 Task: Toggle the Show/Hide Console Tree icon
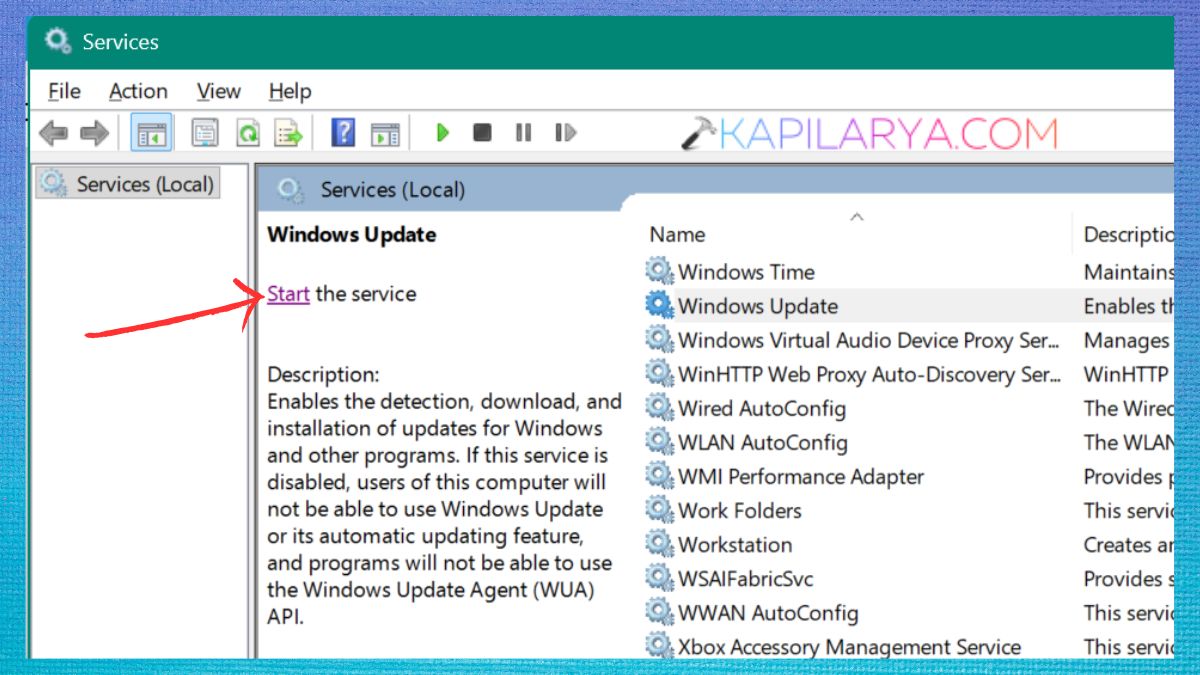152,132
